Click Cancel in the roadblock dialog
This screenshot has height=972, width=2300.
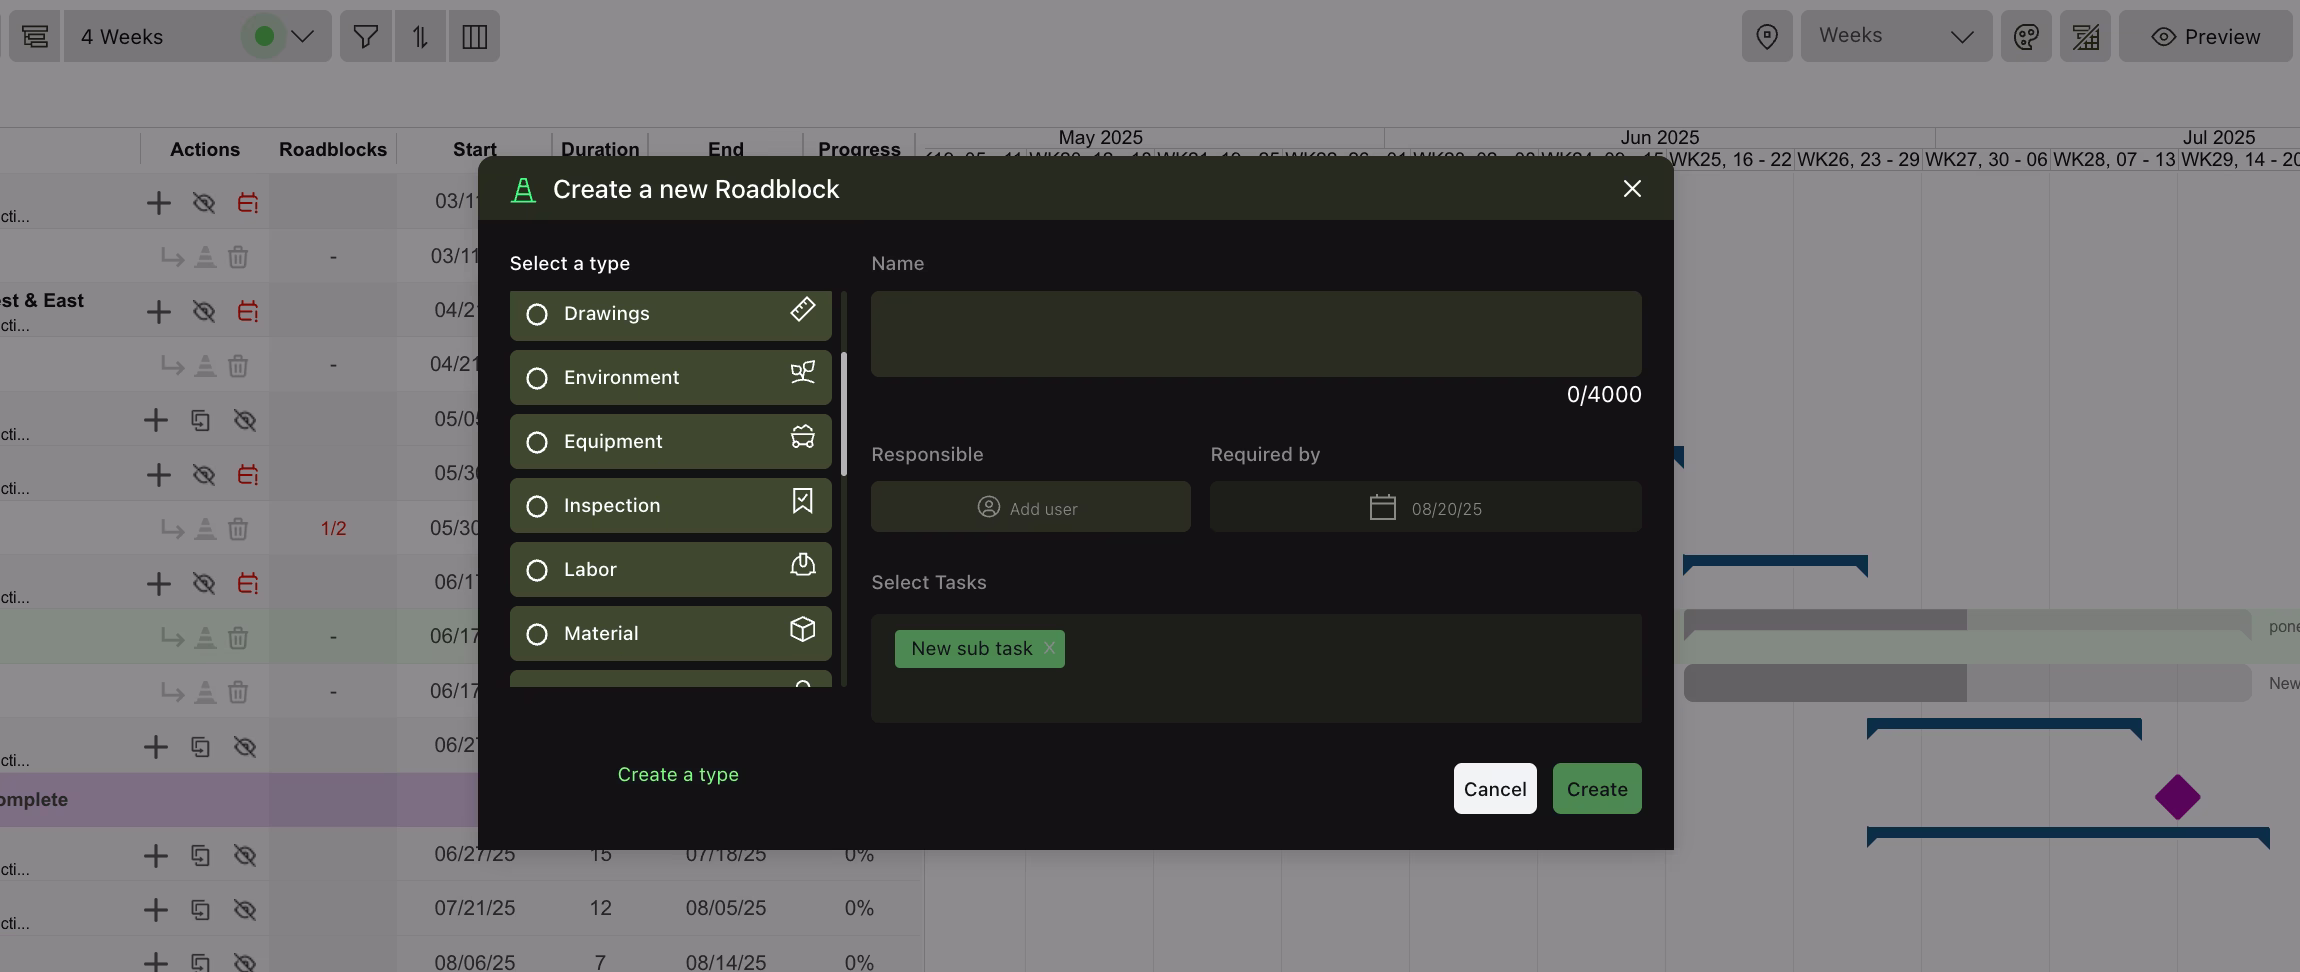[x=1495, y=789]
